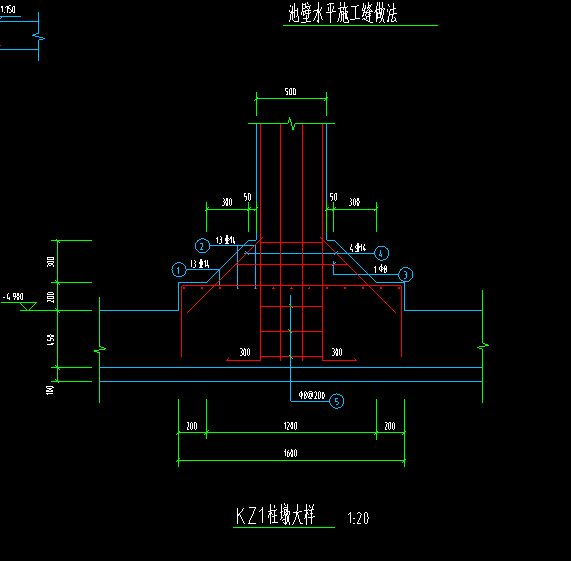
Task: Select the -4.900 elevation text
Action: pyautogui.click(x=13, y=297)
